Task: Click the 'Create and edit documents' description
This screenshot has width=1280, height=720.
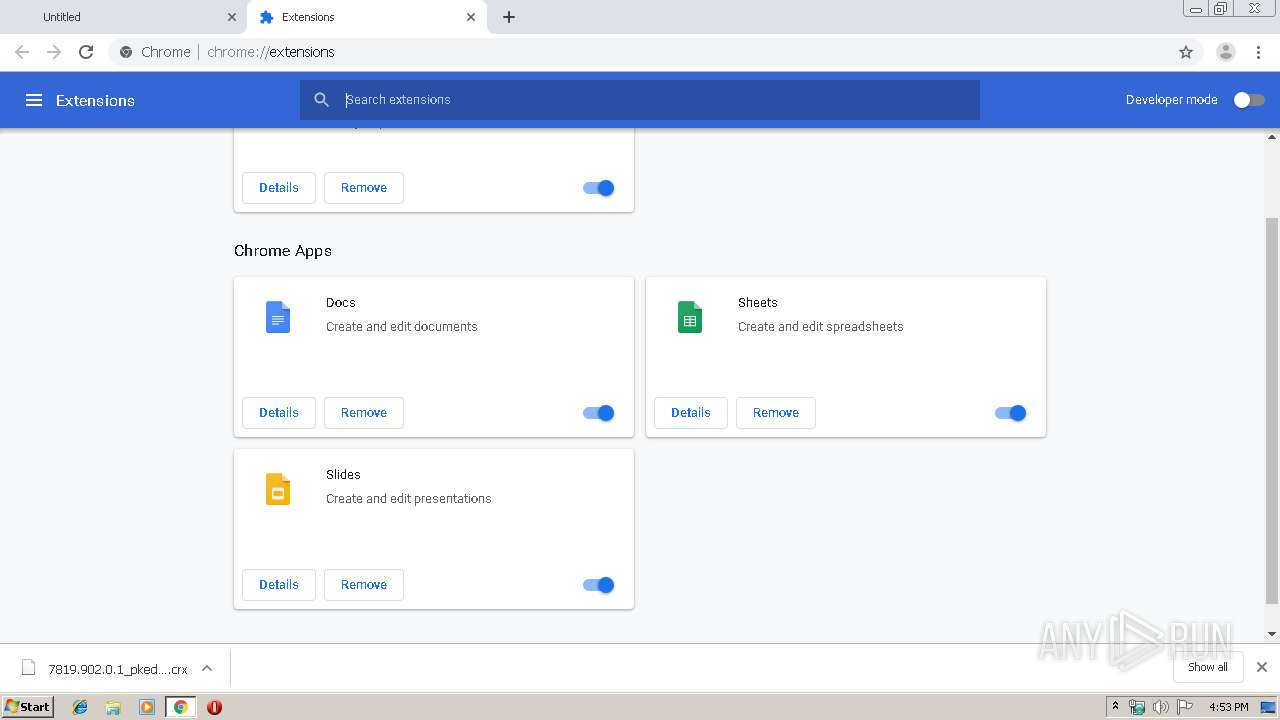Action: 402,327
